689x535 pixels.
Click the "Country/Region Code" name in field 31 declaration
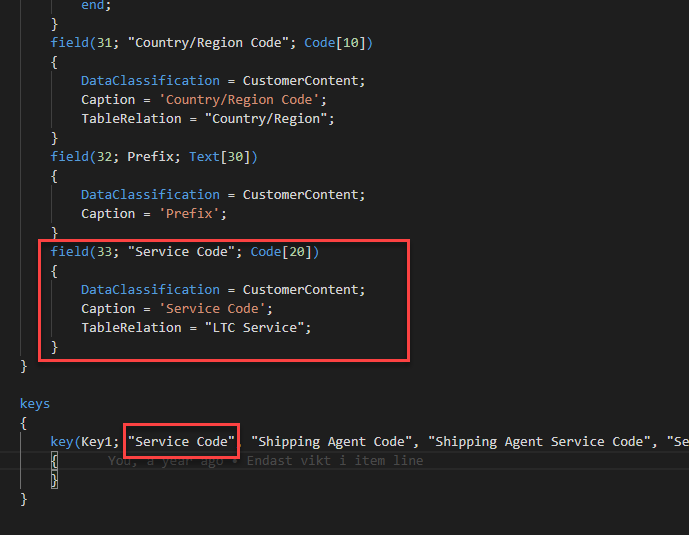208,43
